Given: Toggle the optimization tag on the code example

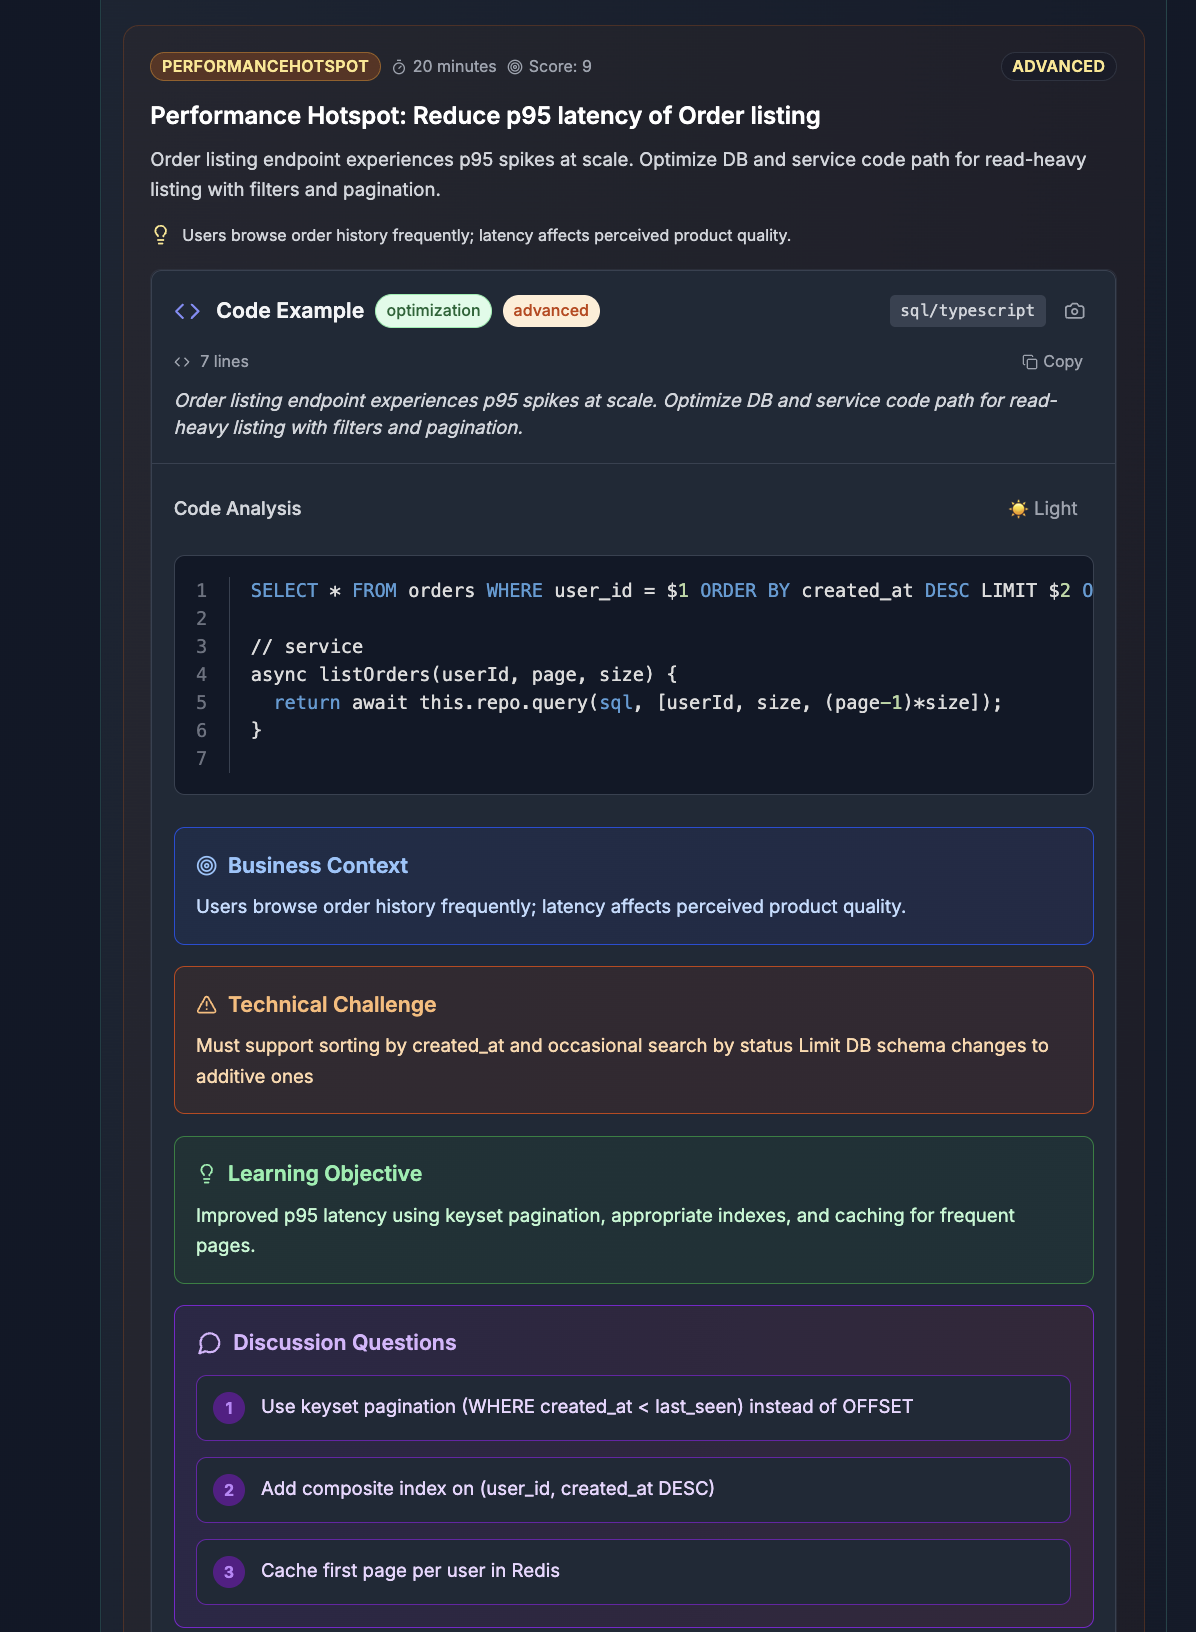Looking at the screenshot, I should tap(432, 310).
